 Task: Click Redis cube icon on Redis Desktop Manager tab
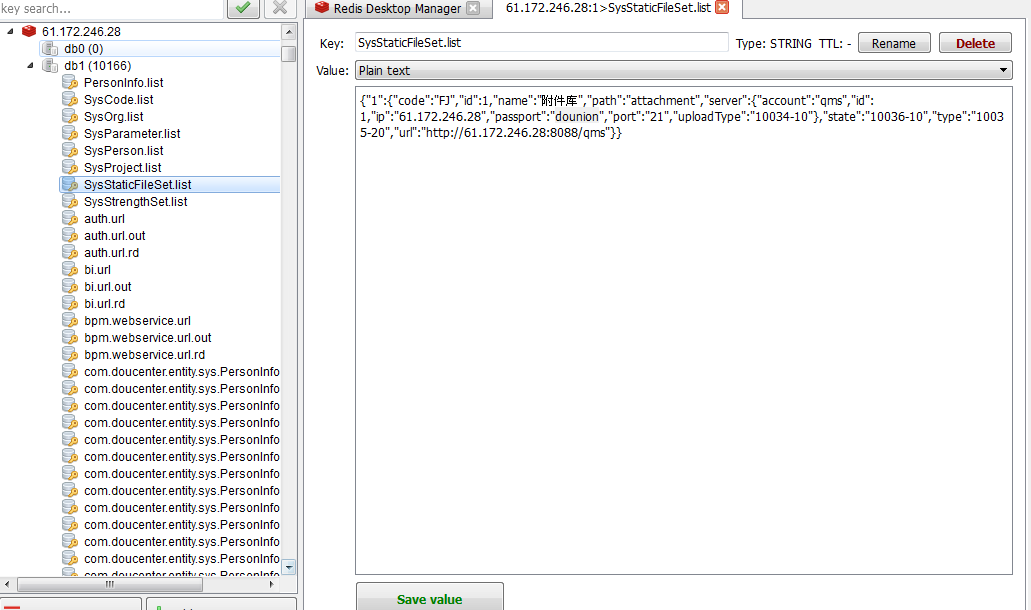point(322,8)
